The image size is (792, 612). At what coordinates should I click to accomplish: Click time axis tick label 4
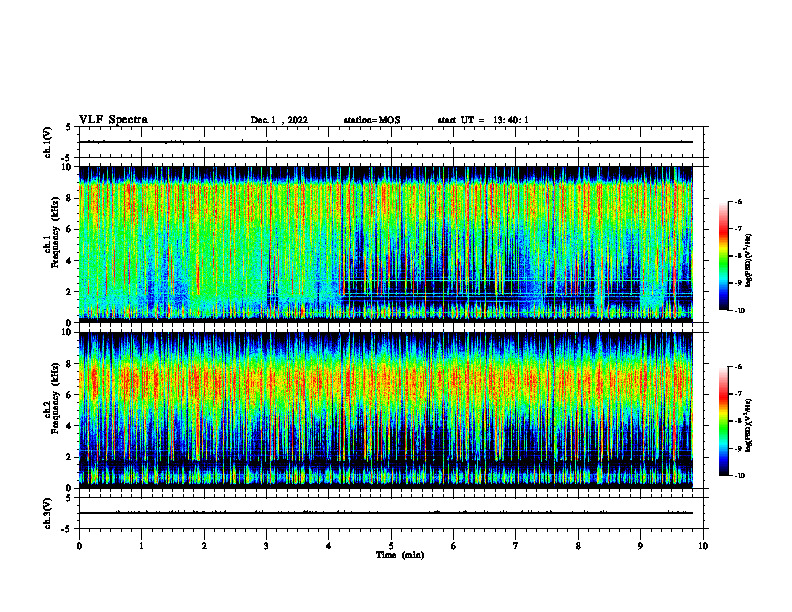pos(329,546)
